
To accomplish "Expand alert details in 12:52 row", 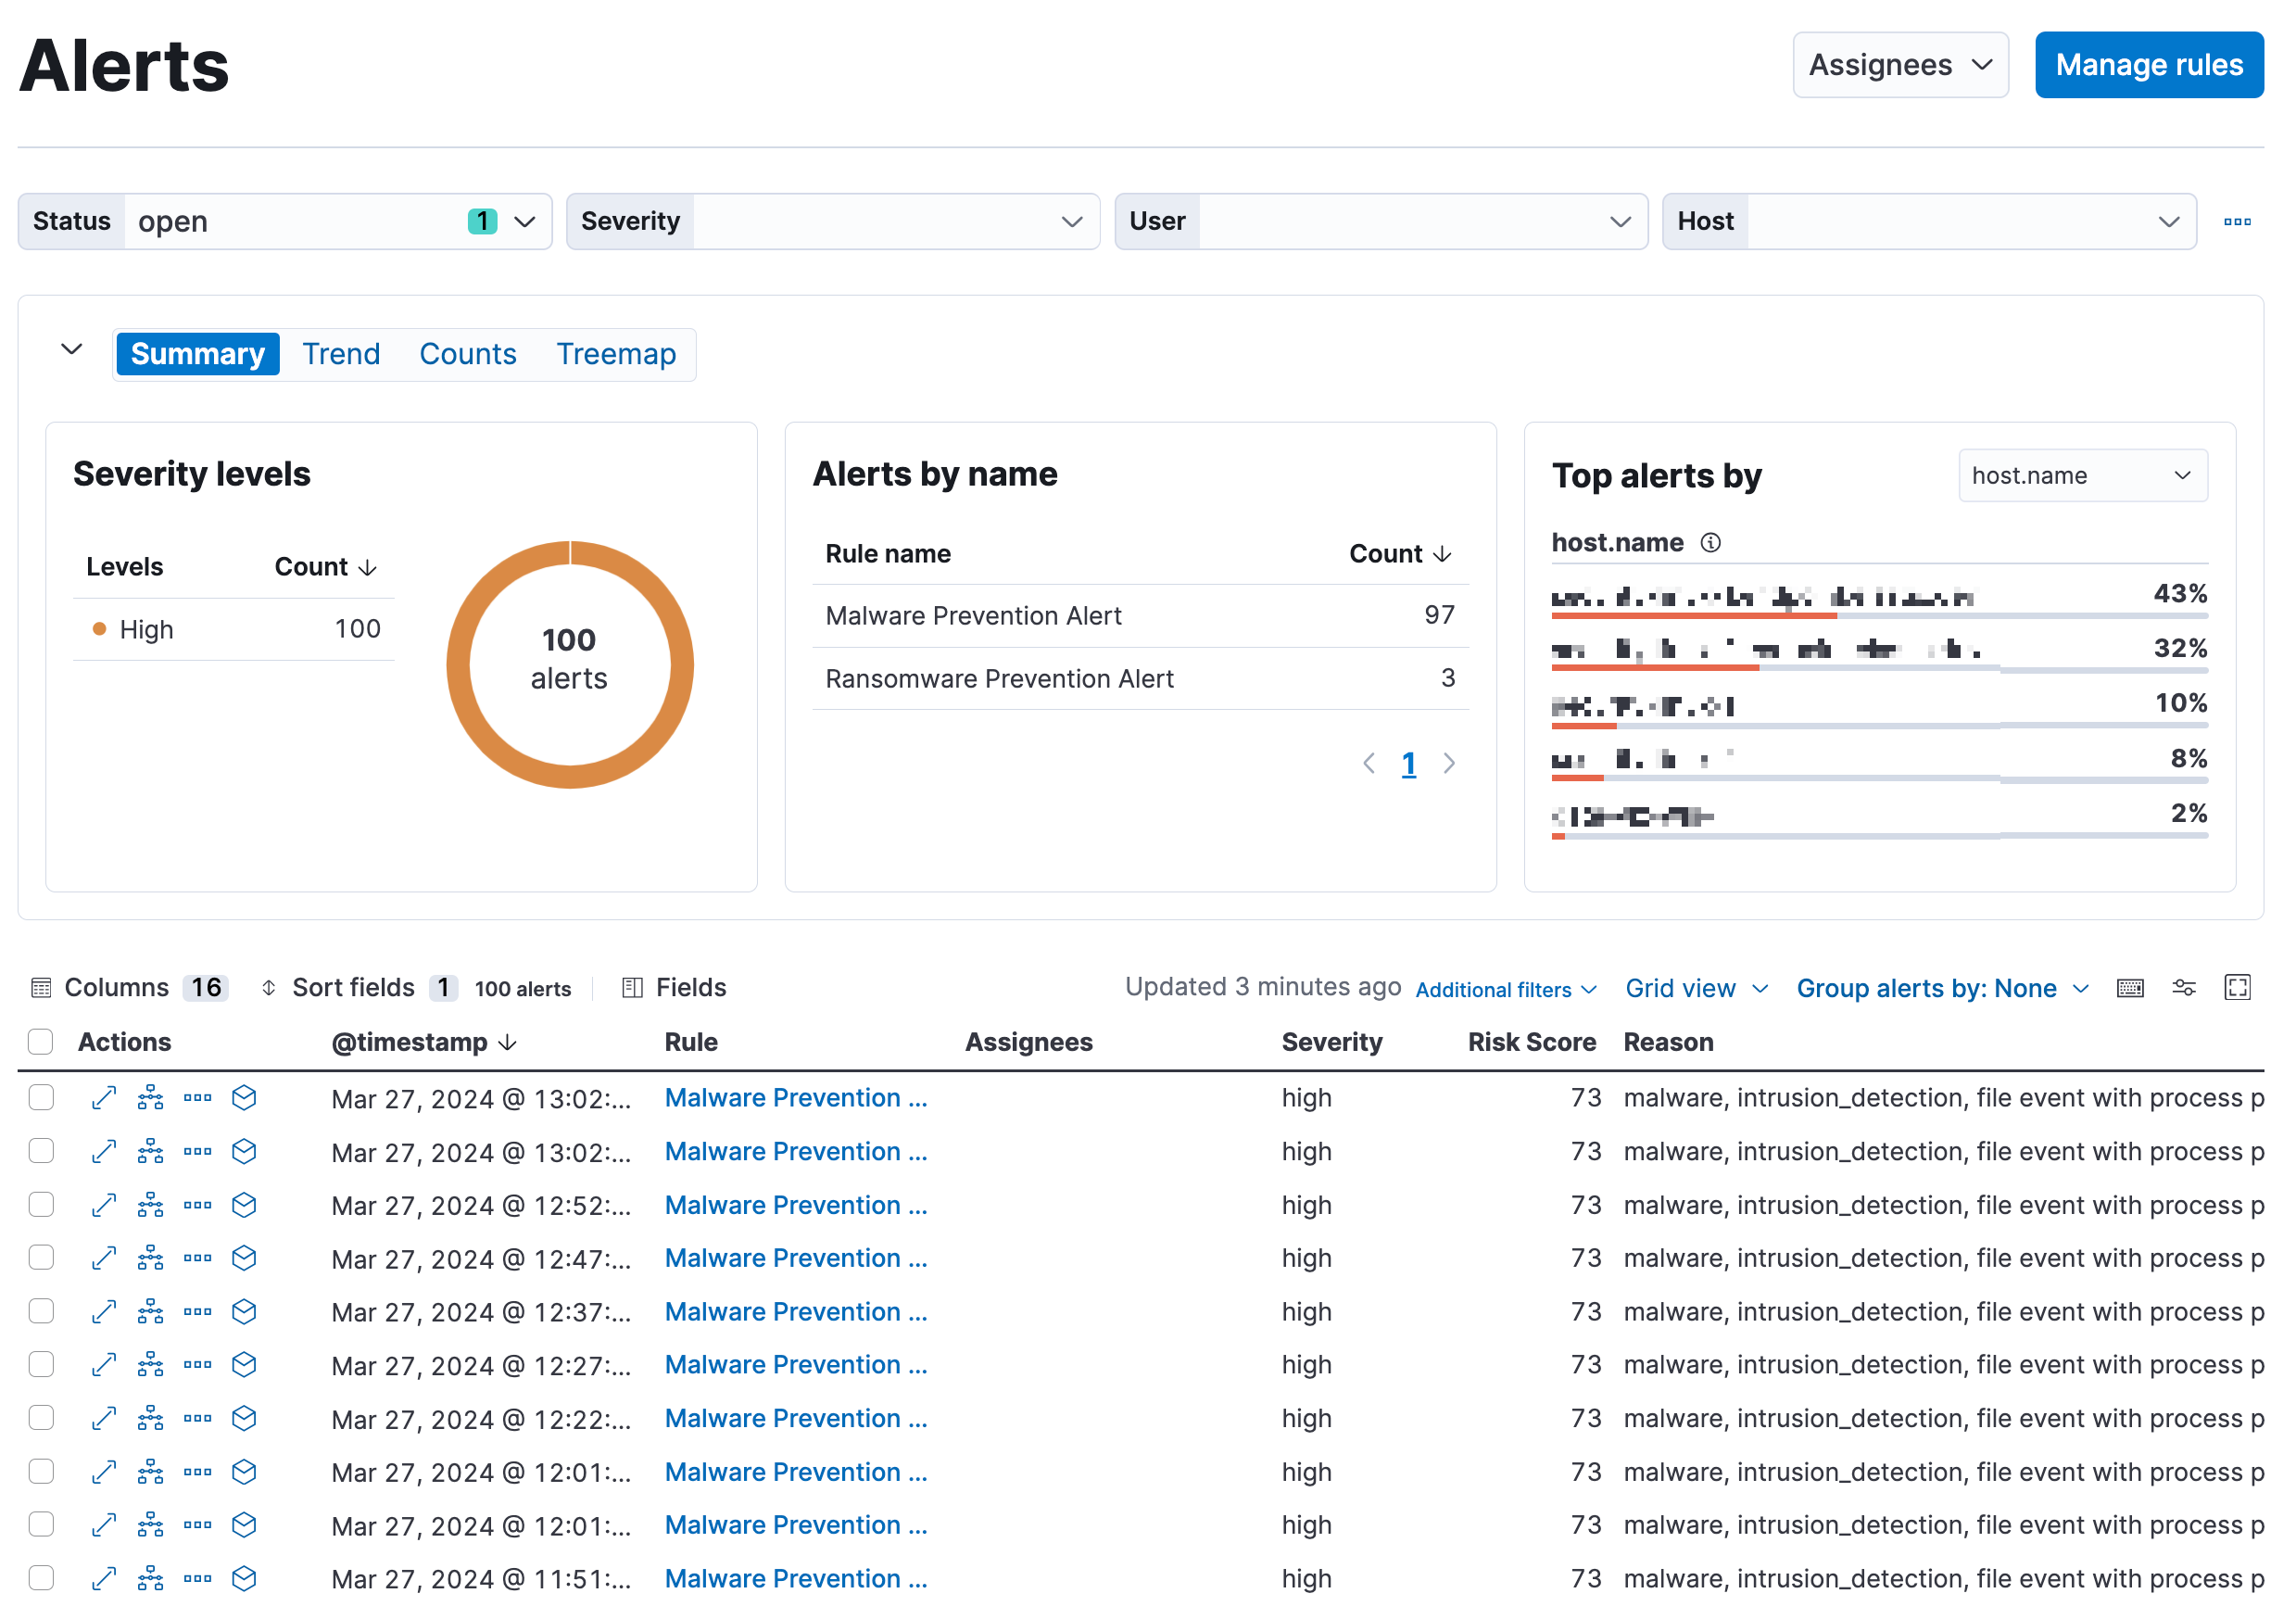I will coord(104,1205).
